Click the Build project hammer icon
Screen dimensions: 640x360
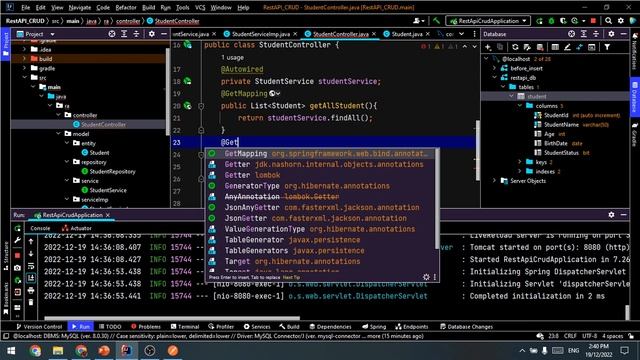pos(436,20)
